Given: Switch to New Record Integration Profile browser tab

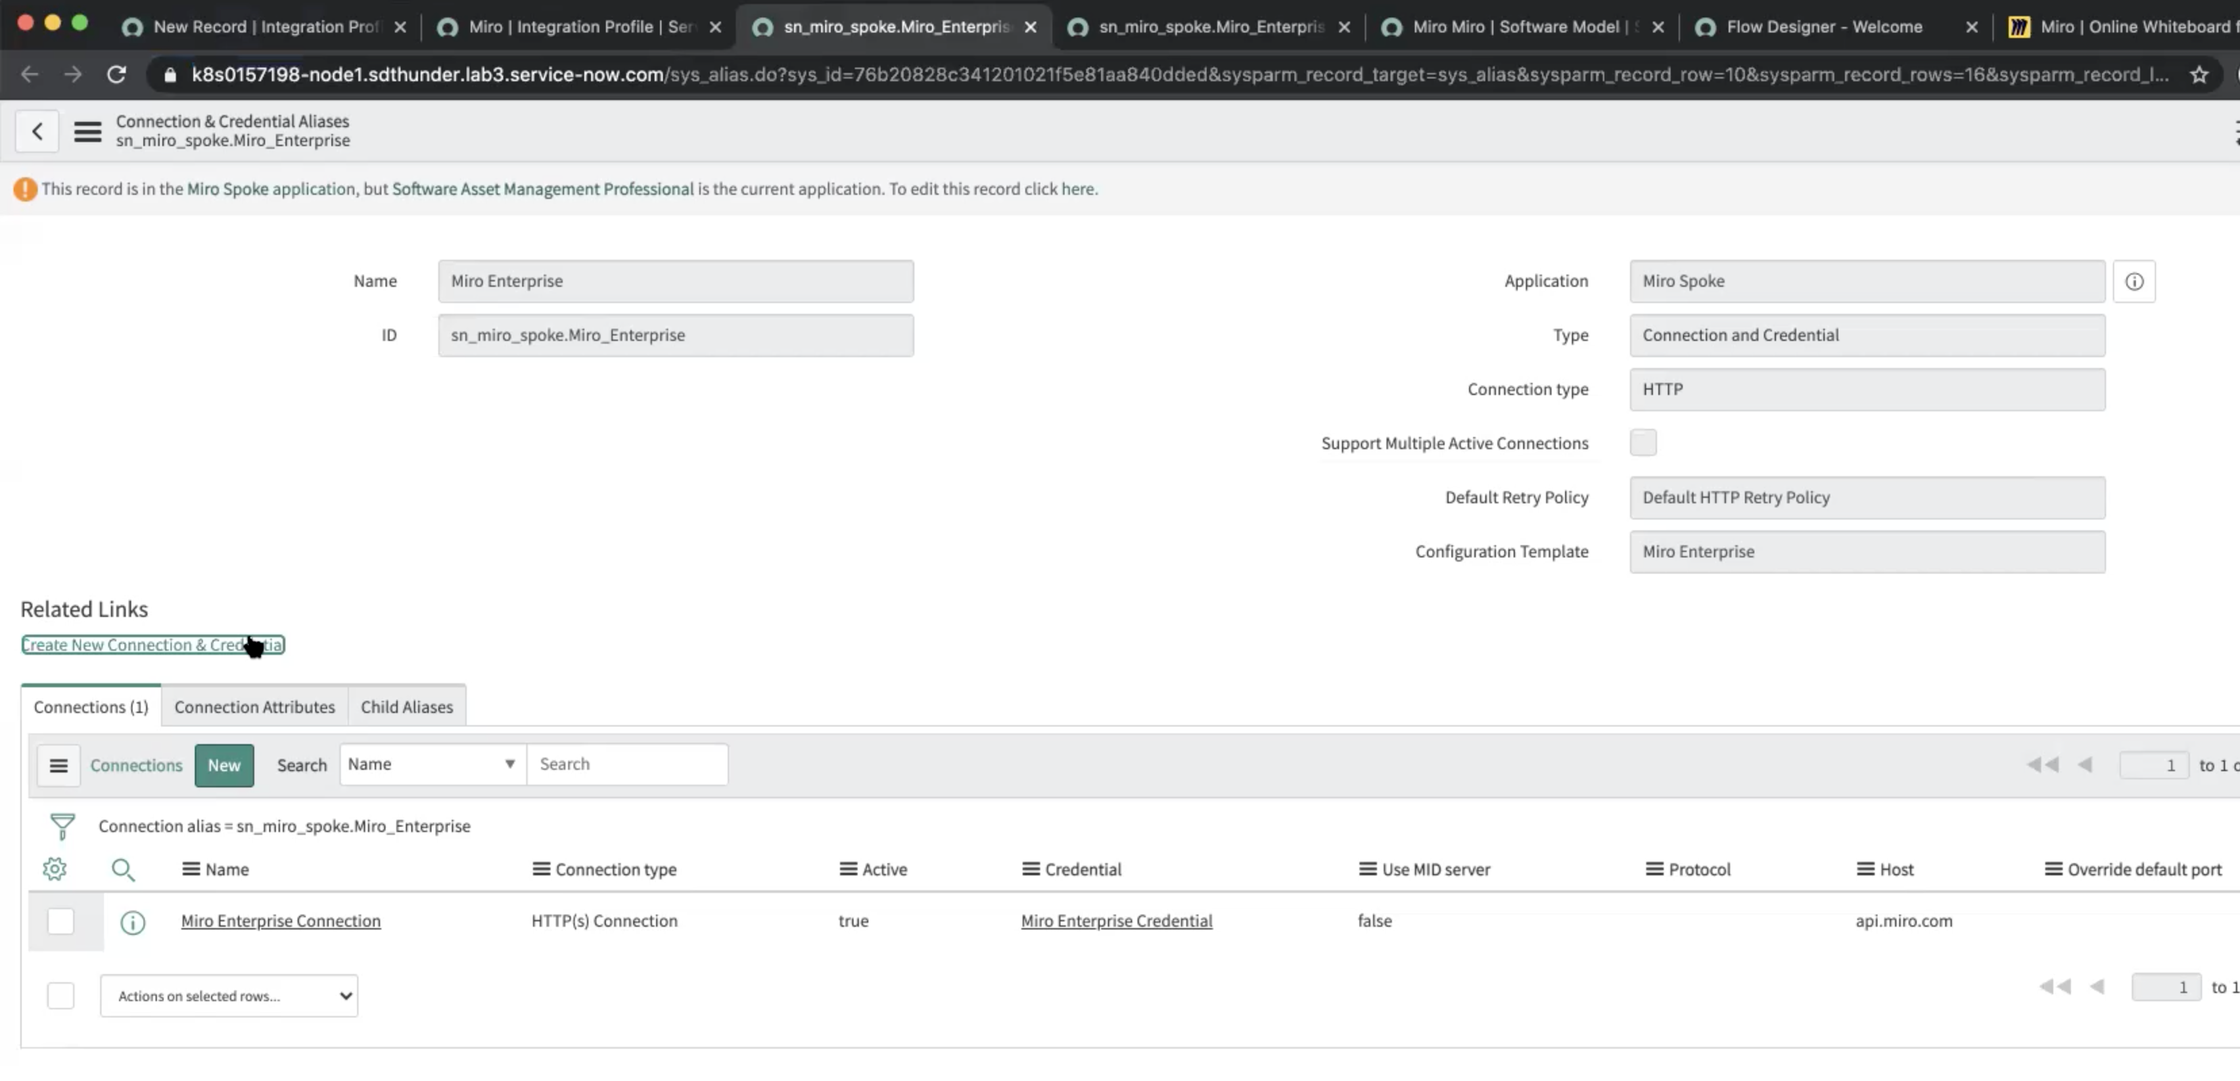Looking at the screenshot, I should pyautogui.click(x=264, y=27).
